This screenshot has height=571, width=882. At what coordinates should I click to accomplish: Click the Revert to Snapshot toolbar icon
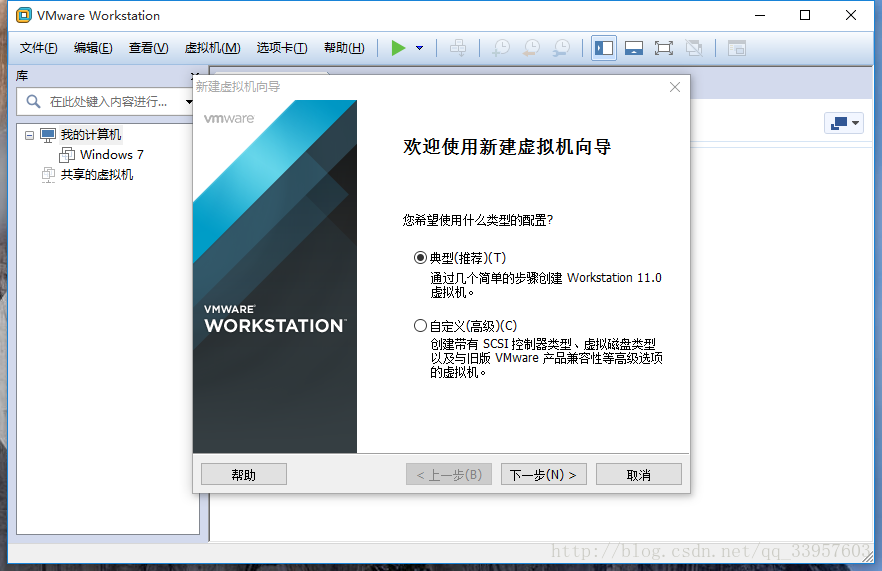coord(531,48)
